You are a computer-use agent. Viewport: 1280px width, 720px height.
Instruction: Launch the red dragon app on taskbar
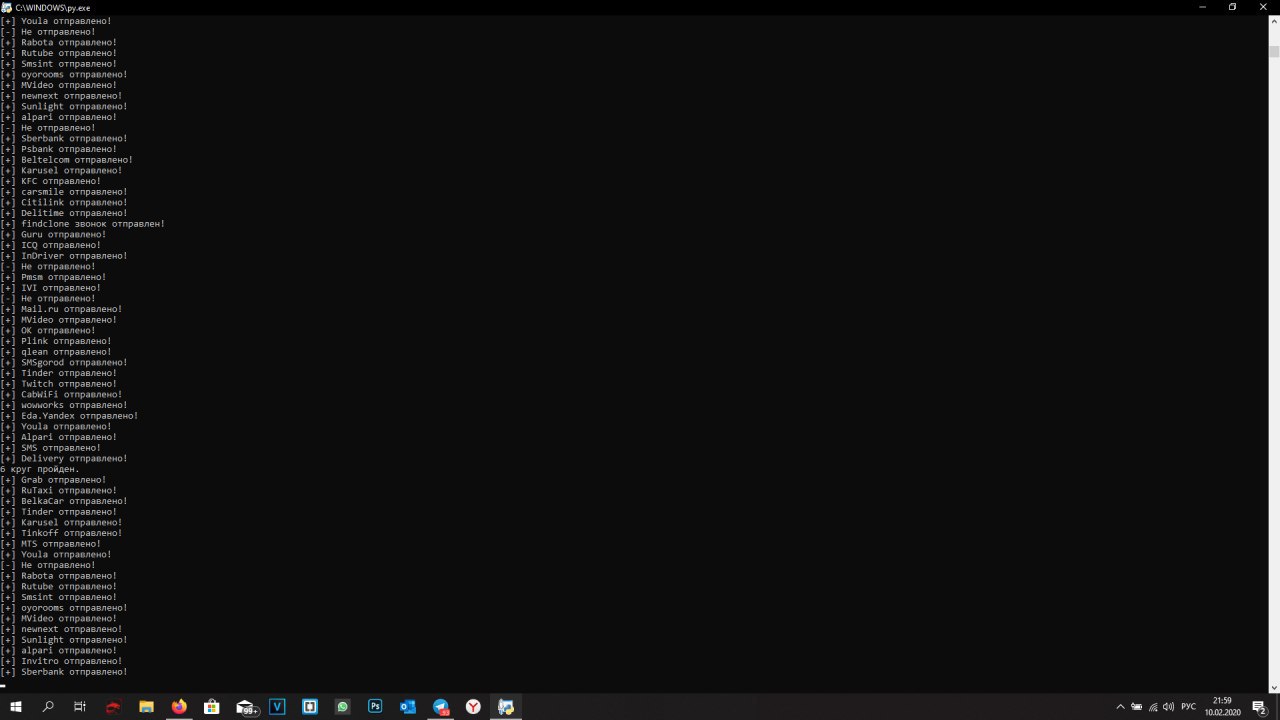tap(113, 707)
